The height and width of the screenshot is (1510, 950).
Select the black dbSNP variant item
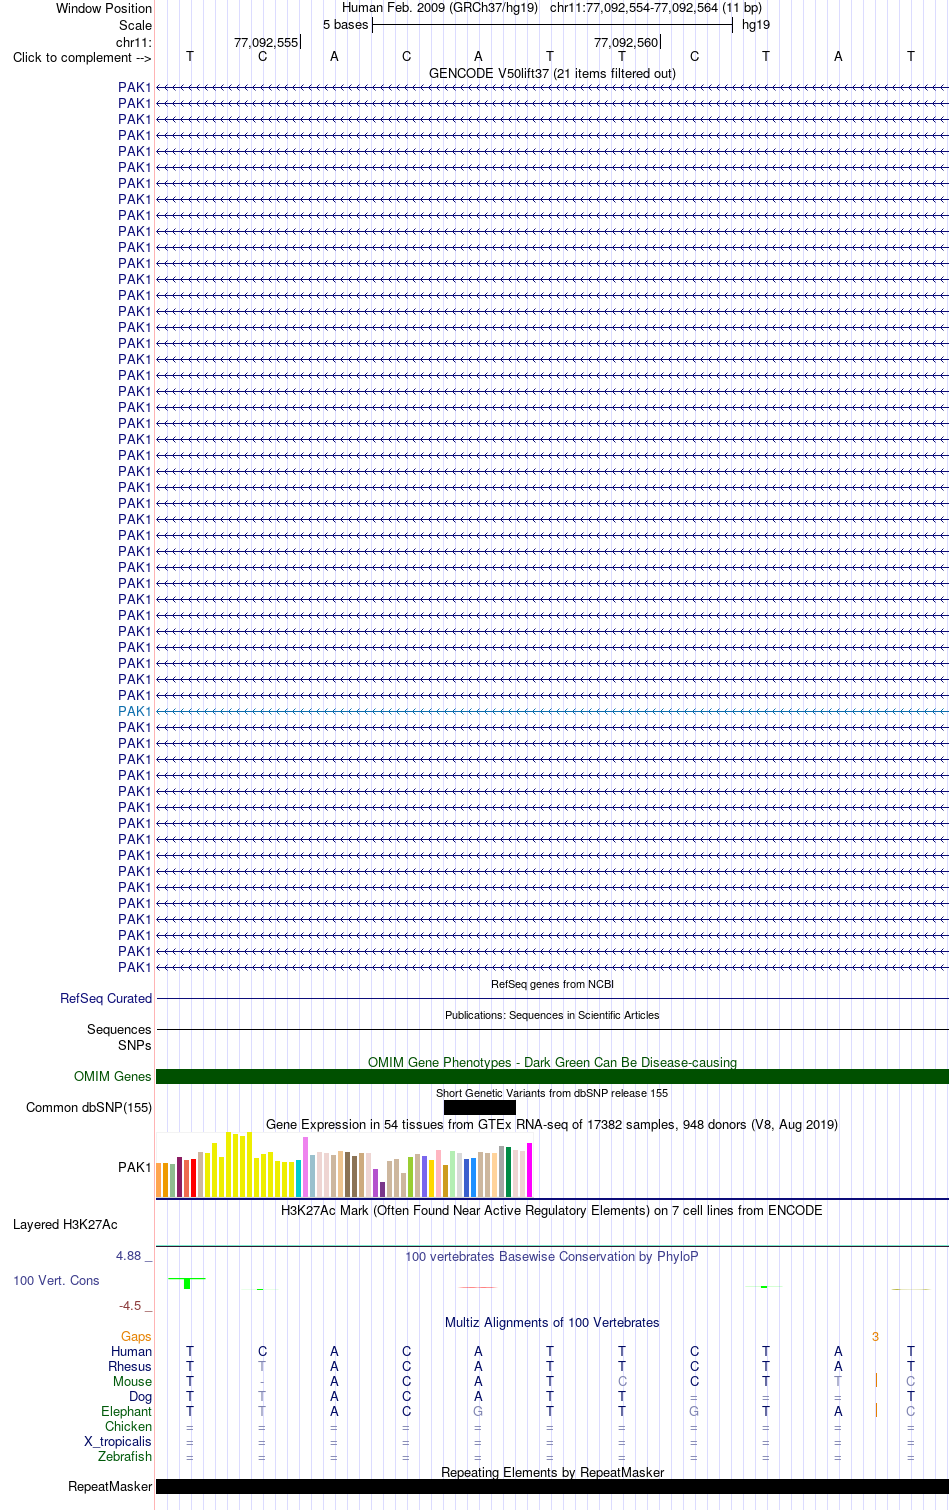[480, 1107]
